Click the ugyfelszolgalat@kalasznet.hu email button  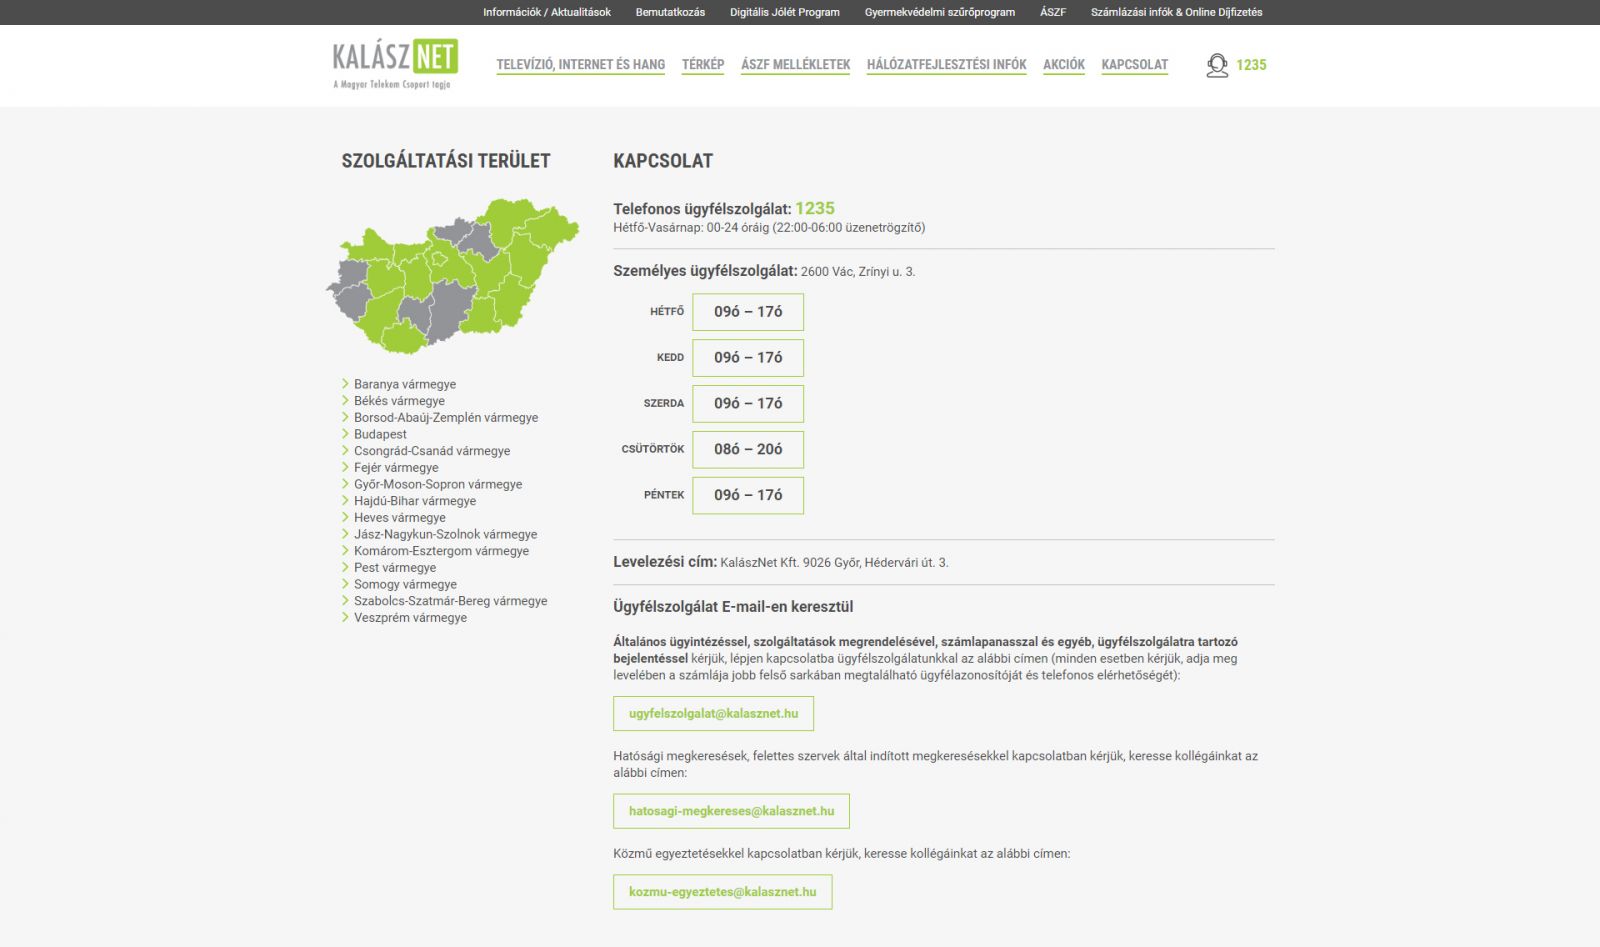(x=713, y=714)
